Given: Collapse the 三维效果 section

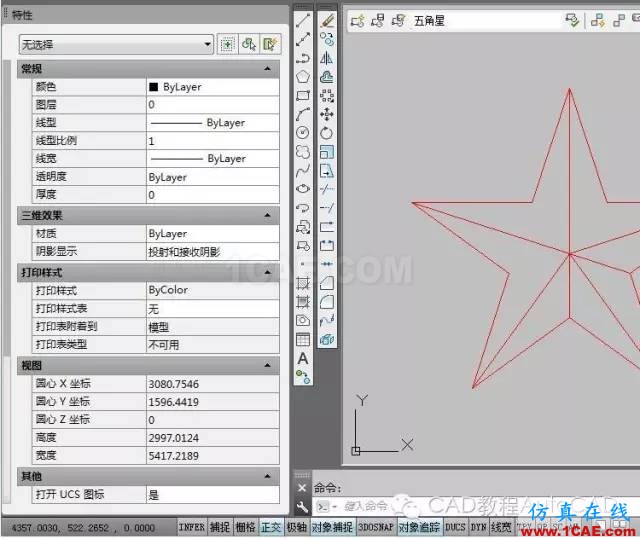Looking at the screenshot, I should [x=267, y=215].
